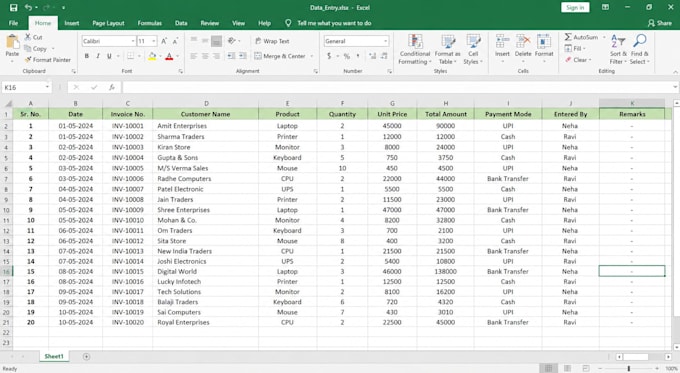Open font name dropdown Calibri
680x373 pixels.
coord(133,41)
